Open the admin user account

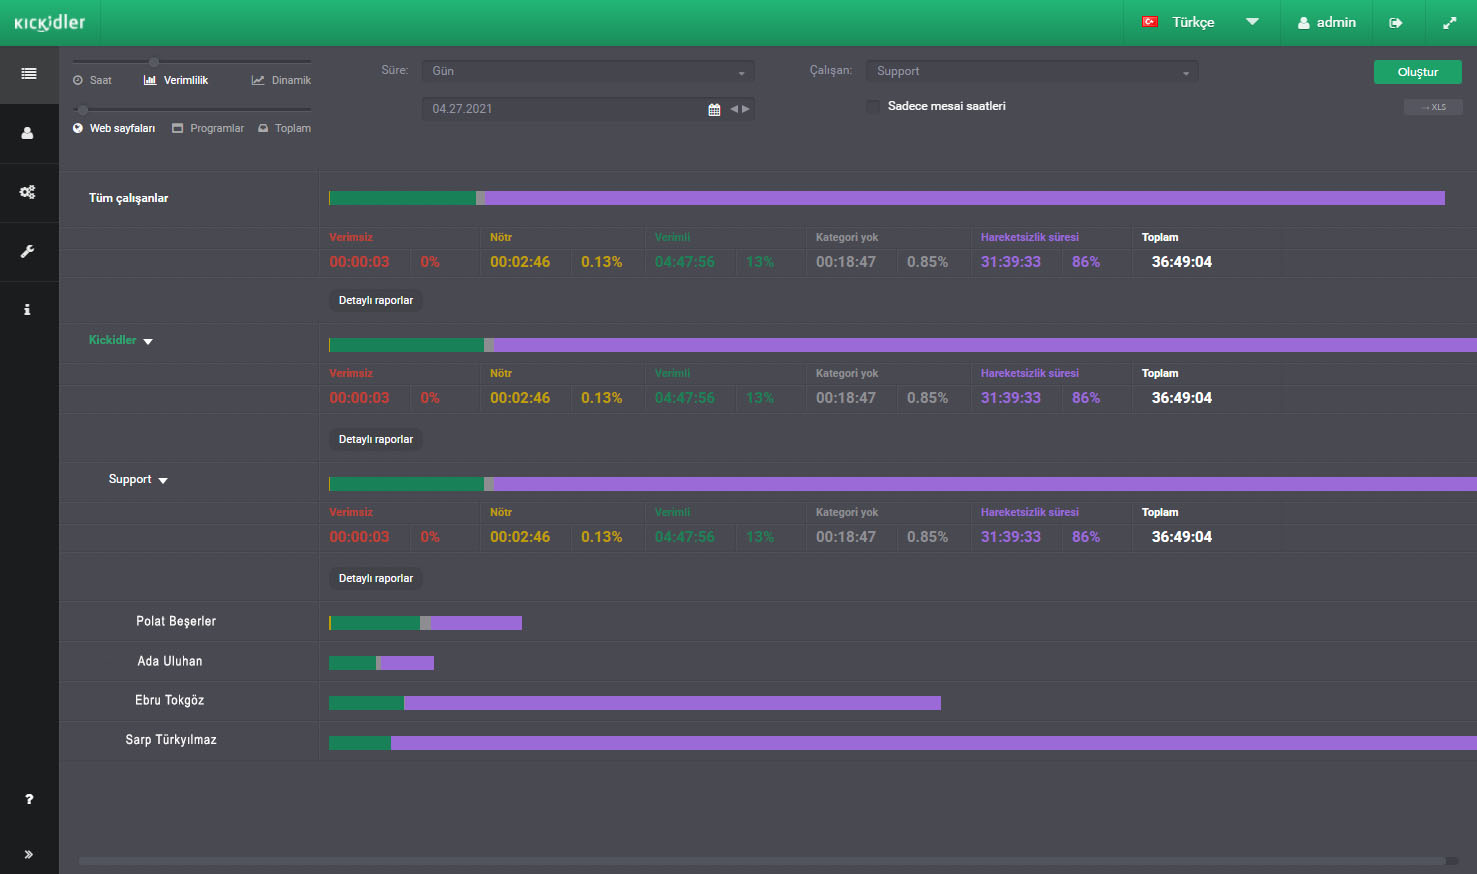(x=1327, y=22)
